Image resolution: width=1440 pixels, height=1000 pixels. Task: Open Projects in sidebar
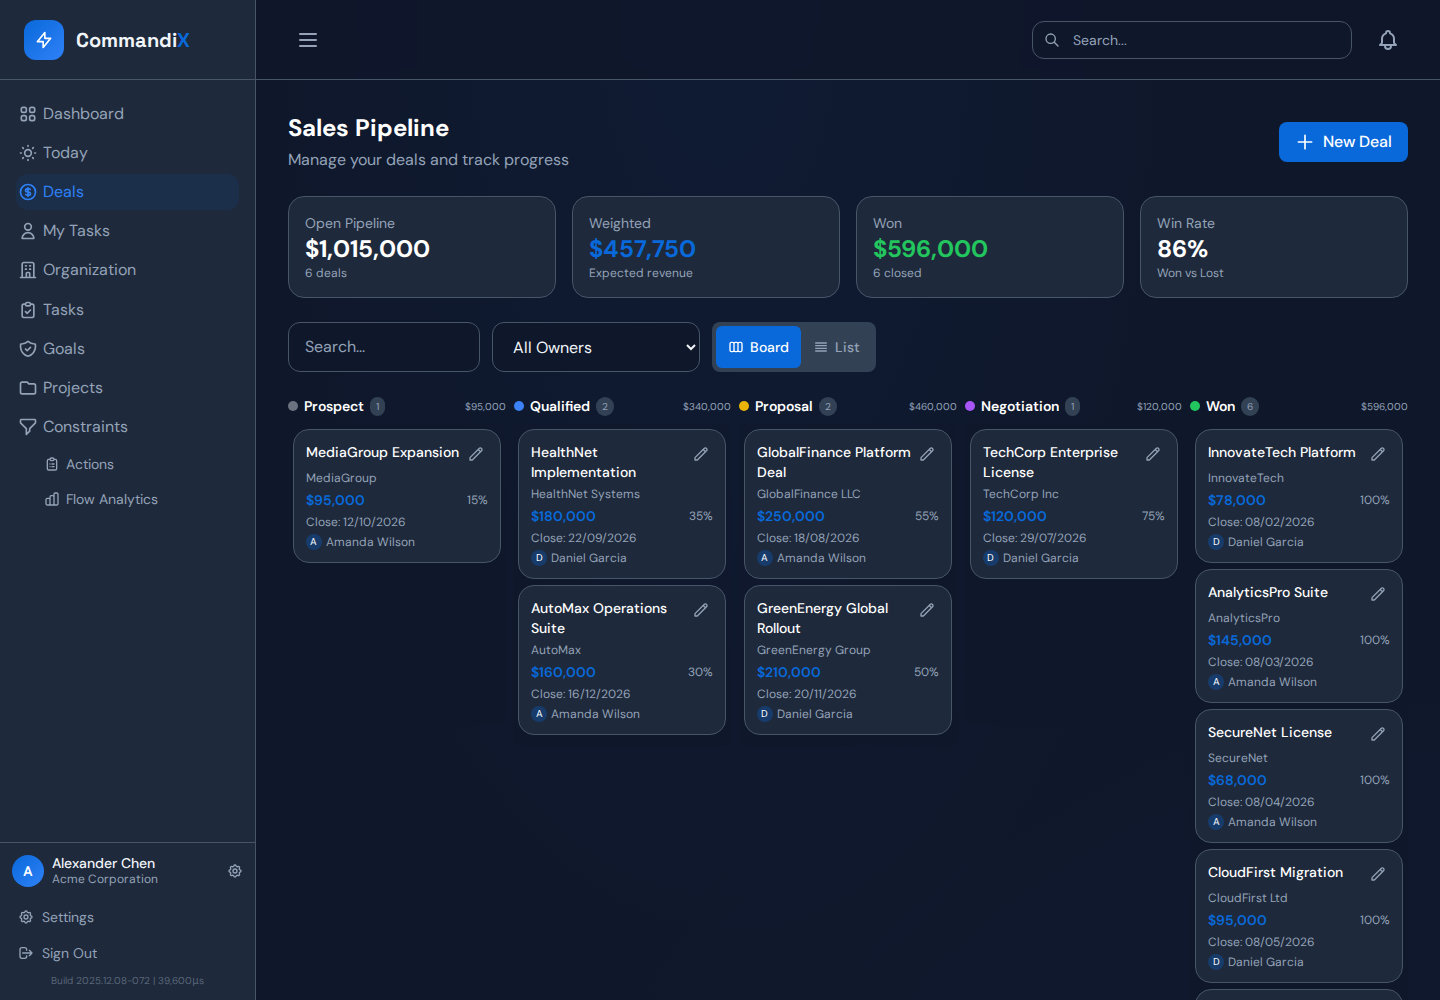coord(128,388)
